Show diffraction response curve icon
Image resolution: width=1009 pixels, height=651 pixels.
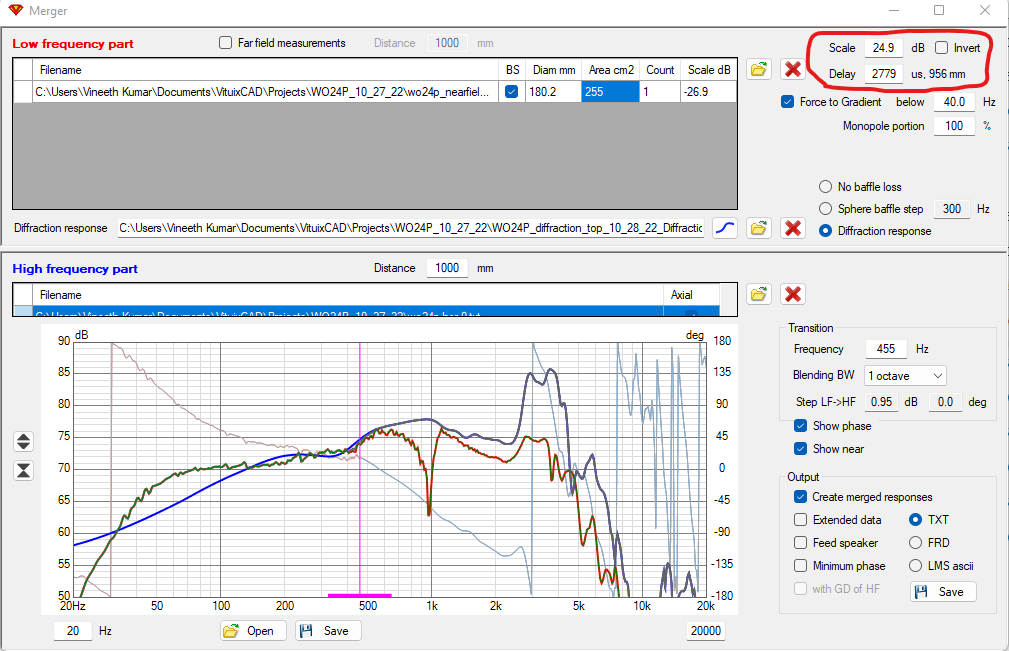pos(725,228)
